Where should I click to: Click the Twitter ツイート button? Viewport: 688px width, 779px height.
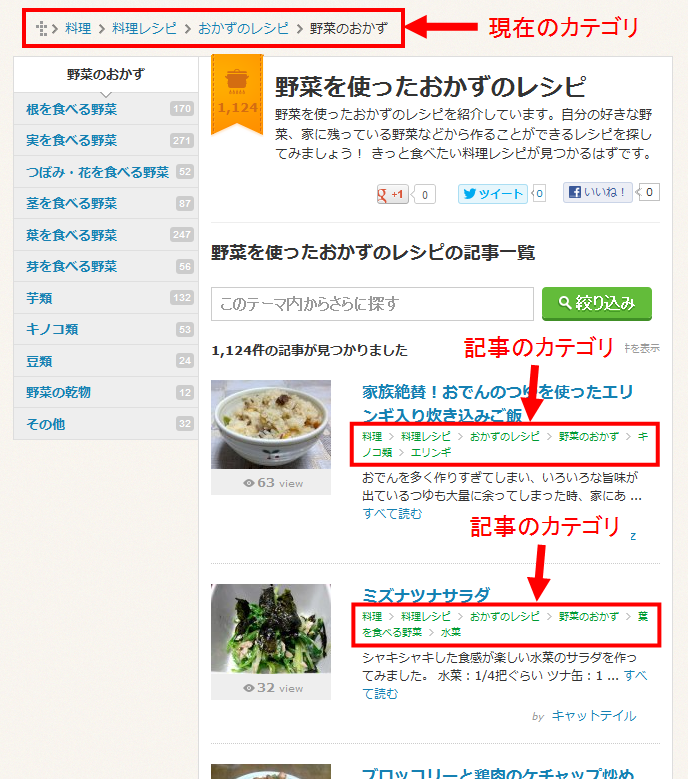tap(492, 194)
